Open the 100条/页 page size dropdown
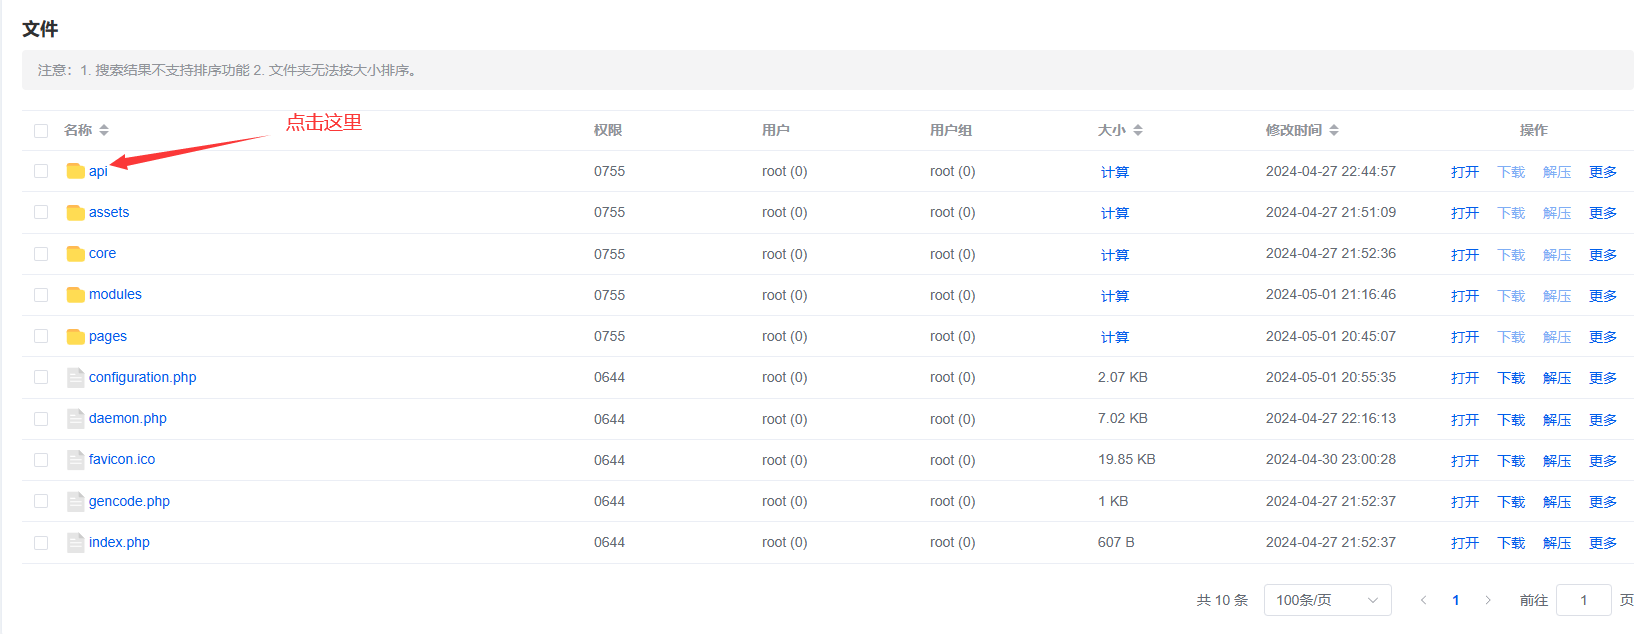1649x634 pixels. 1327,600
